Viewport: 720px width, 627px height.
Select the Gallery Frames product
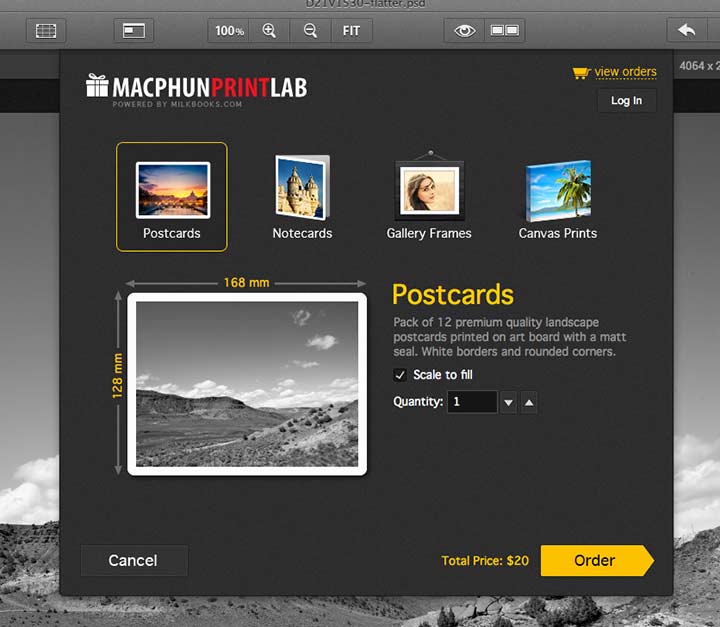429,195
